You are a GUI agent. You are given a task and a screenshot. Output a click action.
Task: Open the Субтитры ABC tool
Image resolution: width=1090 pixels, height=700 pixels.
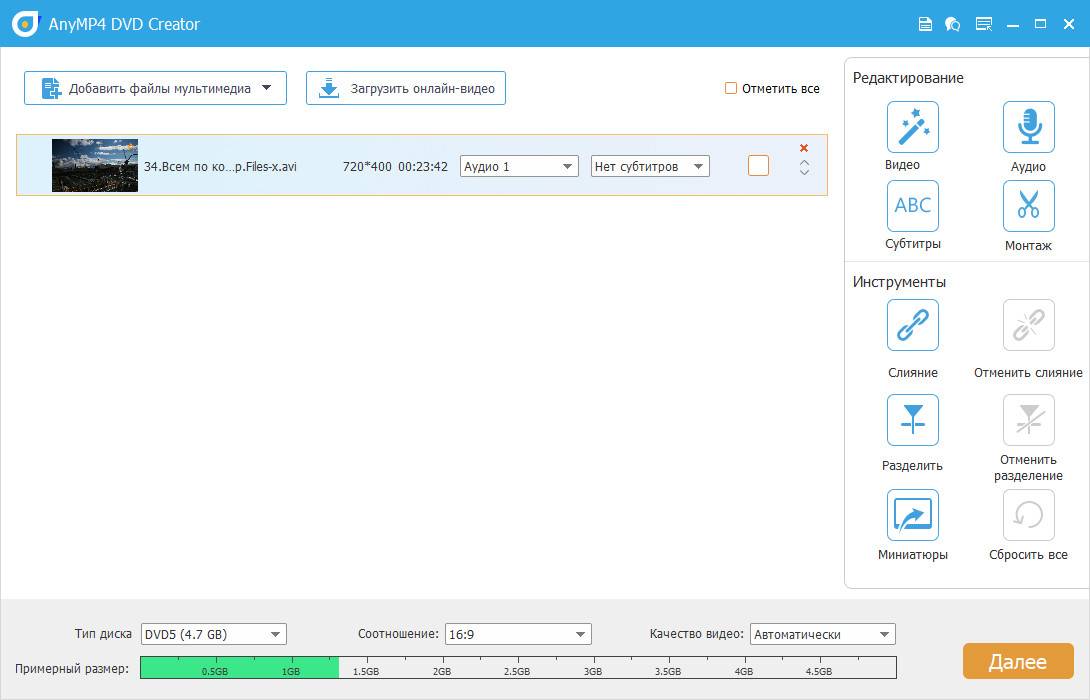912,206
